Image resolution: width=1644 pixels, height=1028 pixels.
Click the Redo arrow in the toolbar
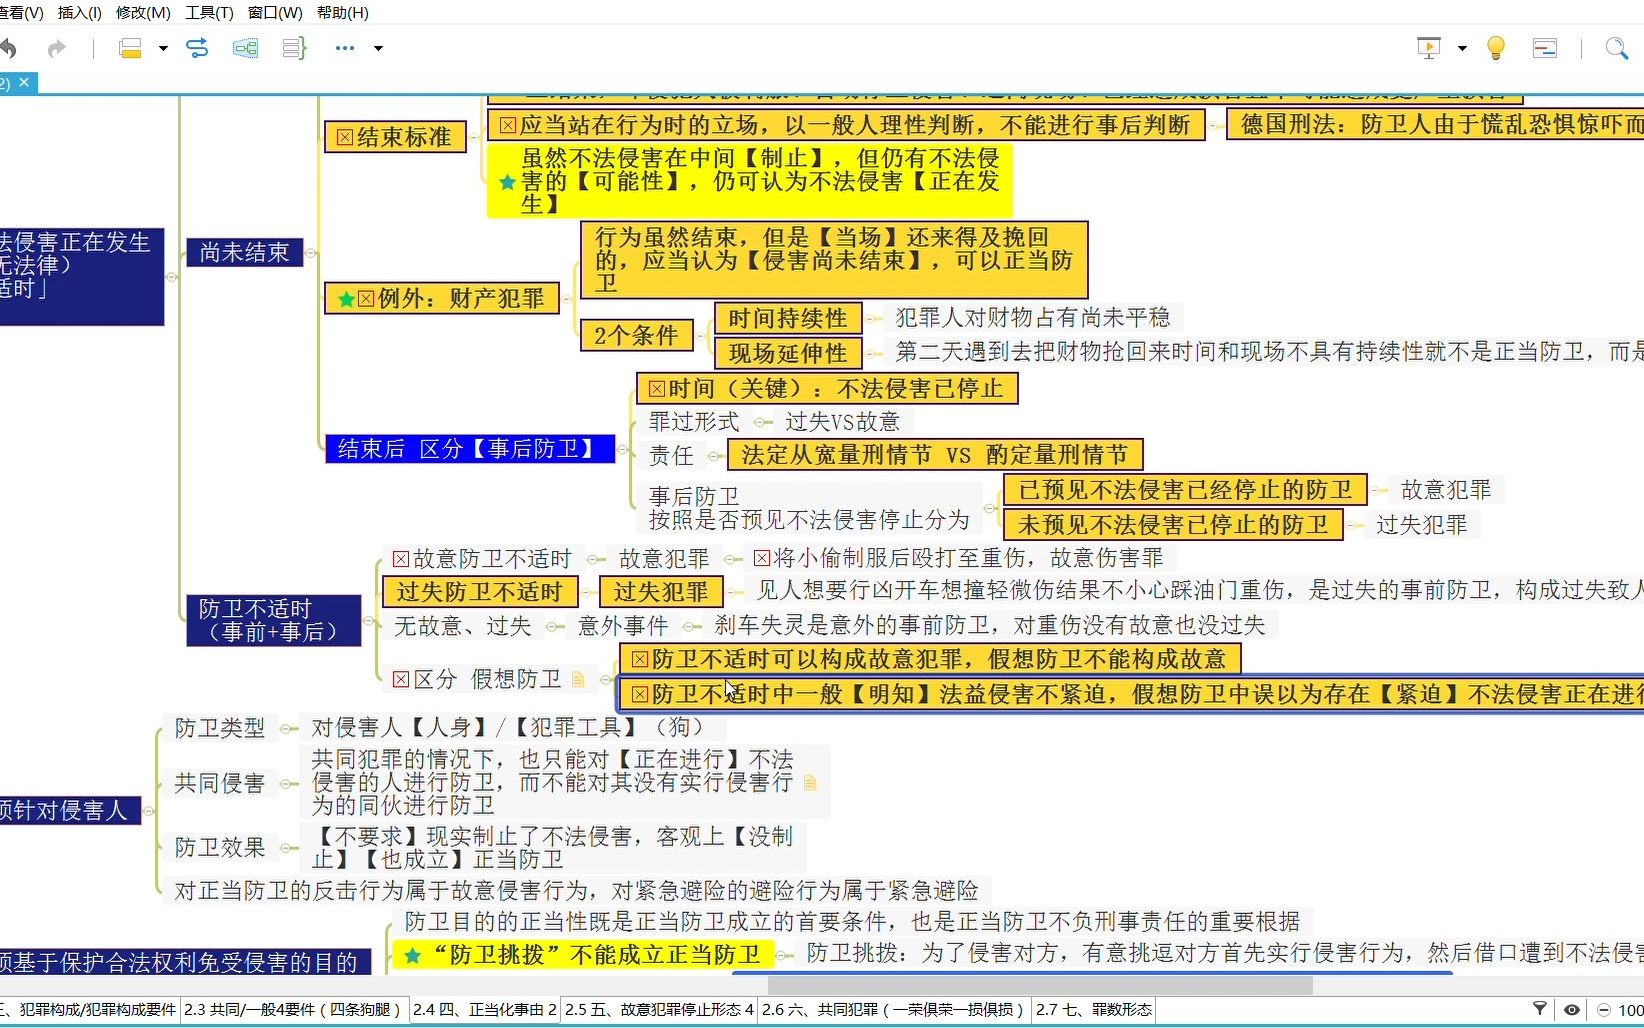[56, 48]
